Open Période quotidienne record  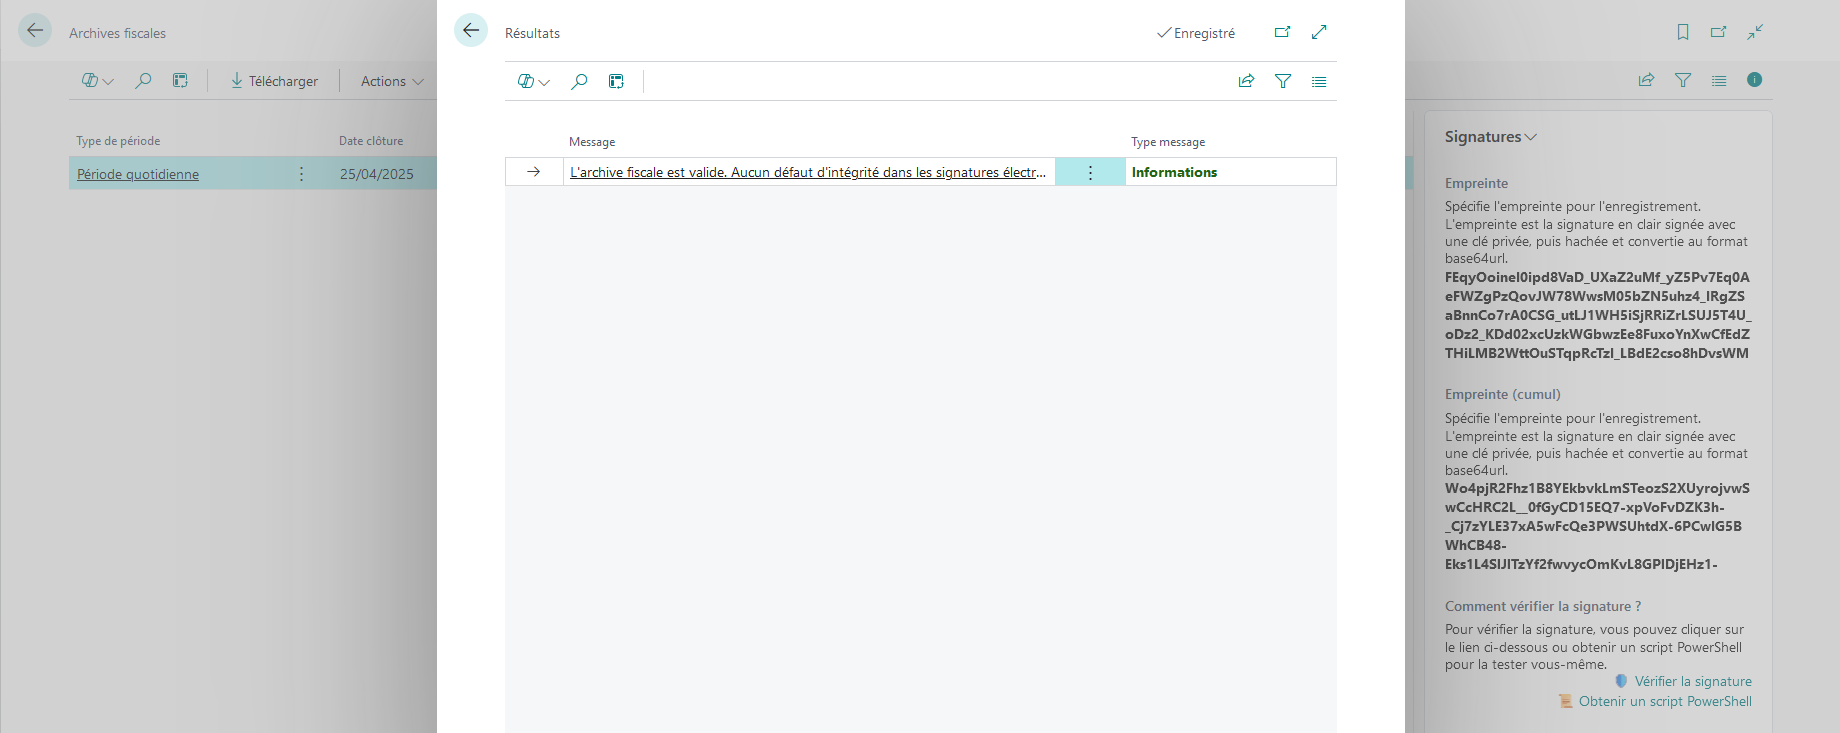[x=138, y=174]
